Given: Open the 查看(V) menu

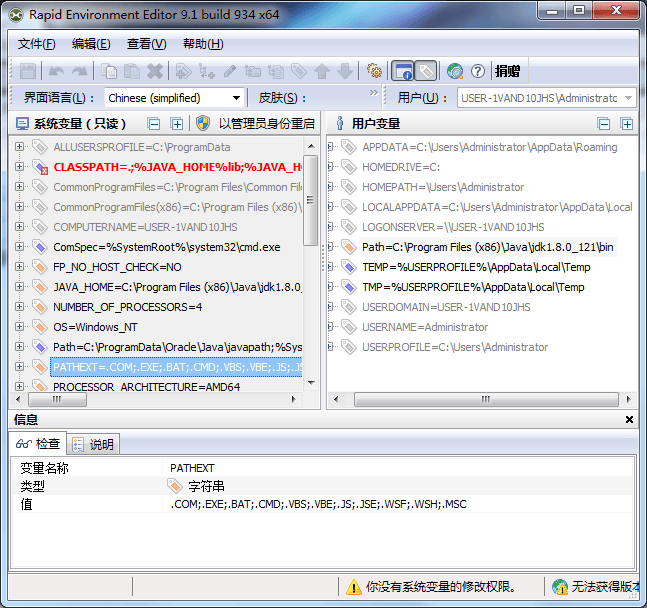Looking at the screenshot, I should coord(146,44).
